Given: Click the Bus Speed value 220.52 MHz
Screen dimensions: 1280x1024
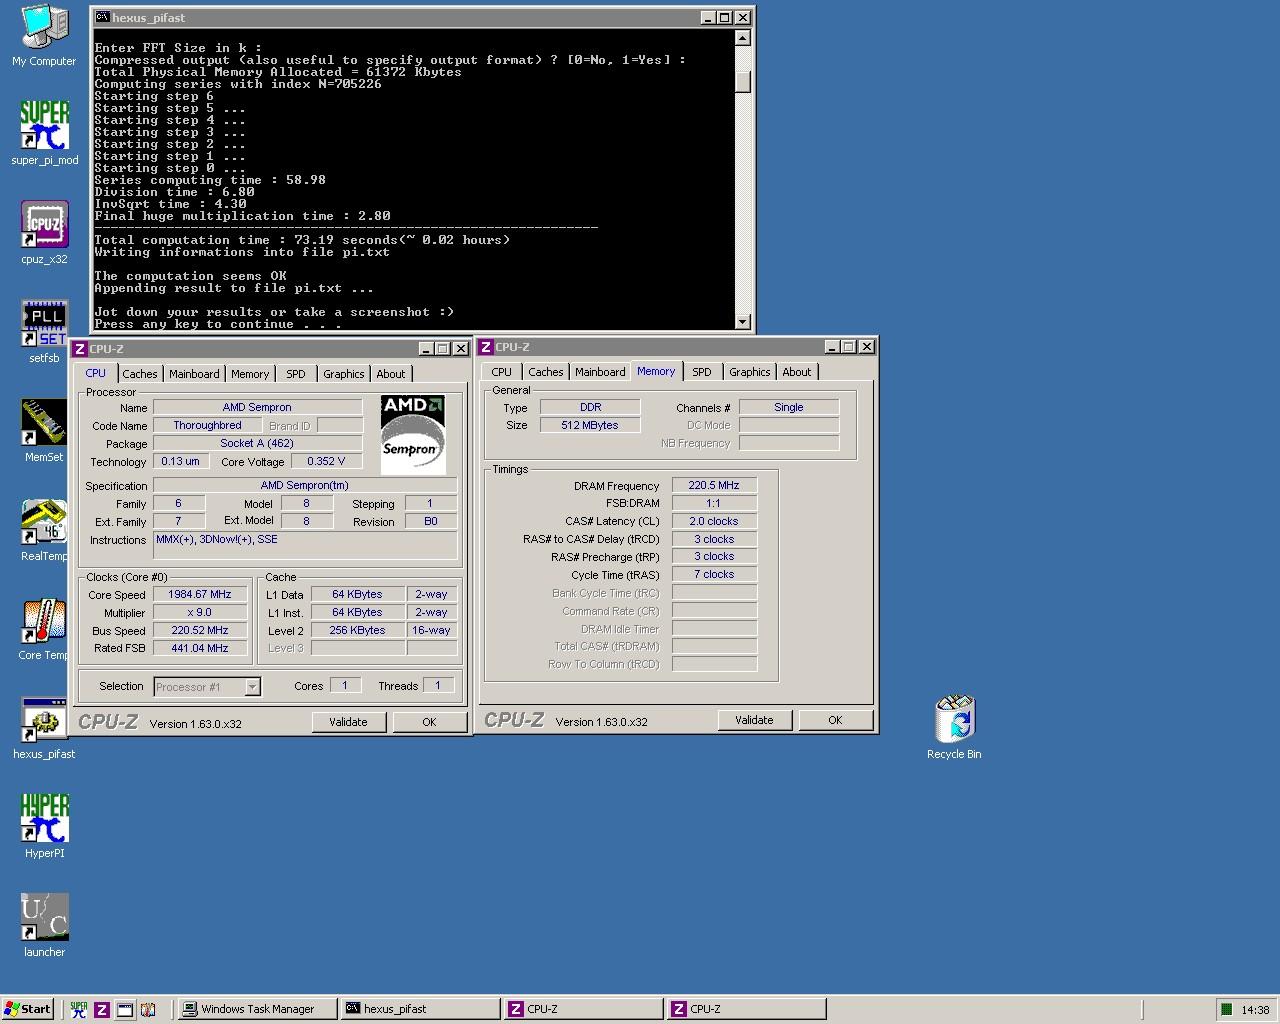Looking at the screenshot, I should [x=200, y=630].
